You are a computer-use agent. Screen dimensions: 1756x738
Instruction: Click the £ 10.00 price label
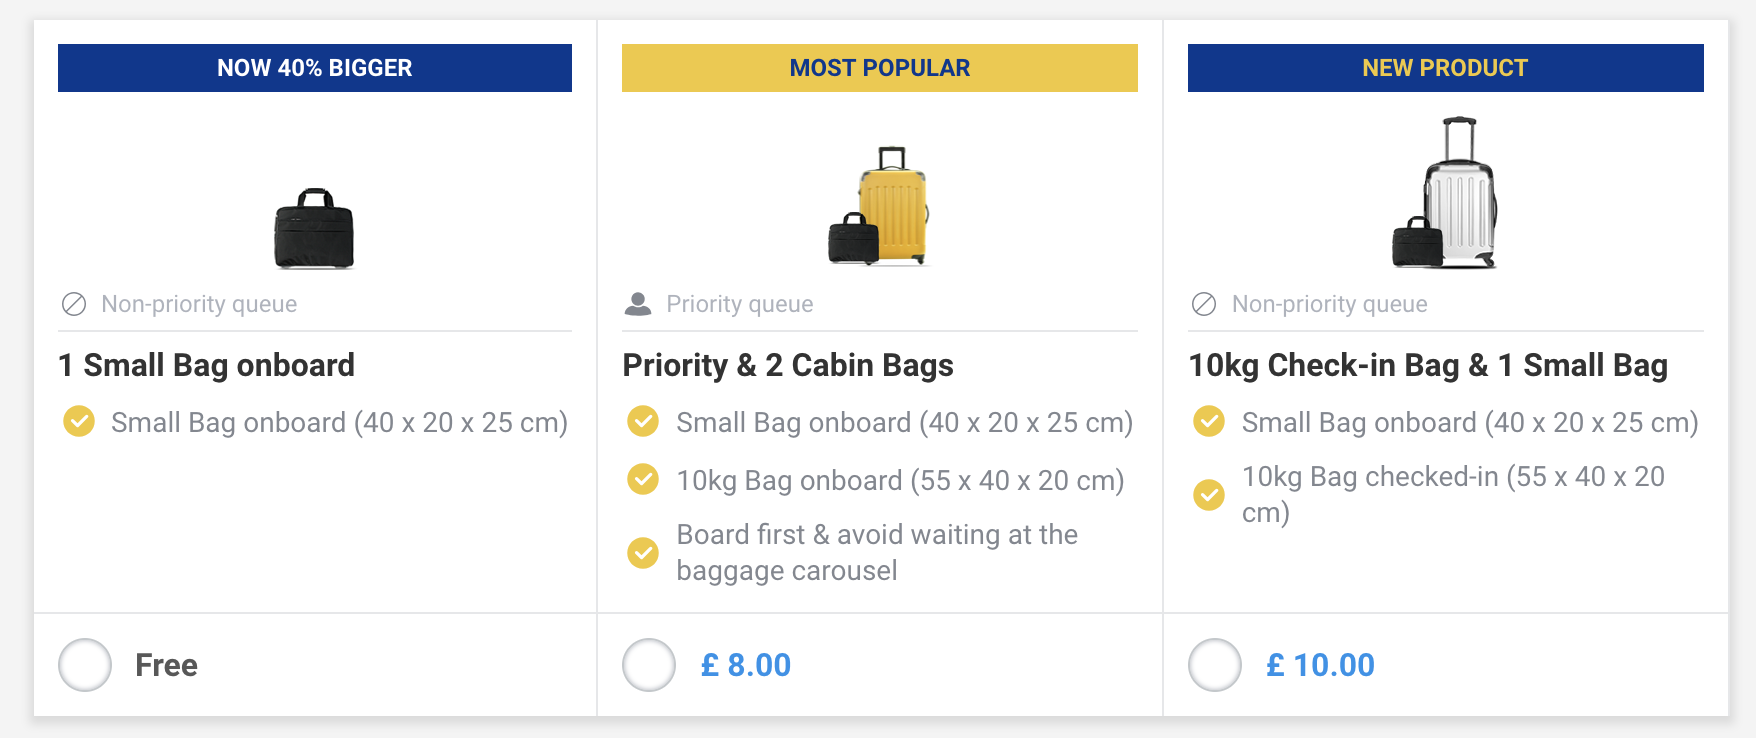point(1320,665)
